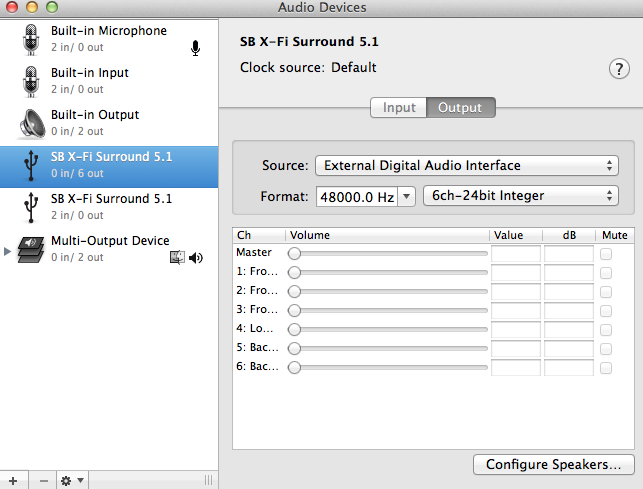Screen dimensions: 643x489
Task: Click the Multi-Output Device stacked icon
Action: 31,249
